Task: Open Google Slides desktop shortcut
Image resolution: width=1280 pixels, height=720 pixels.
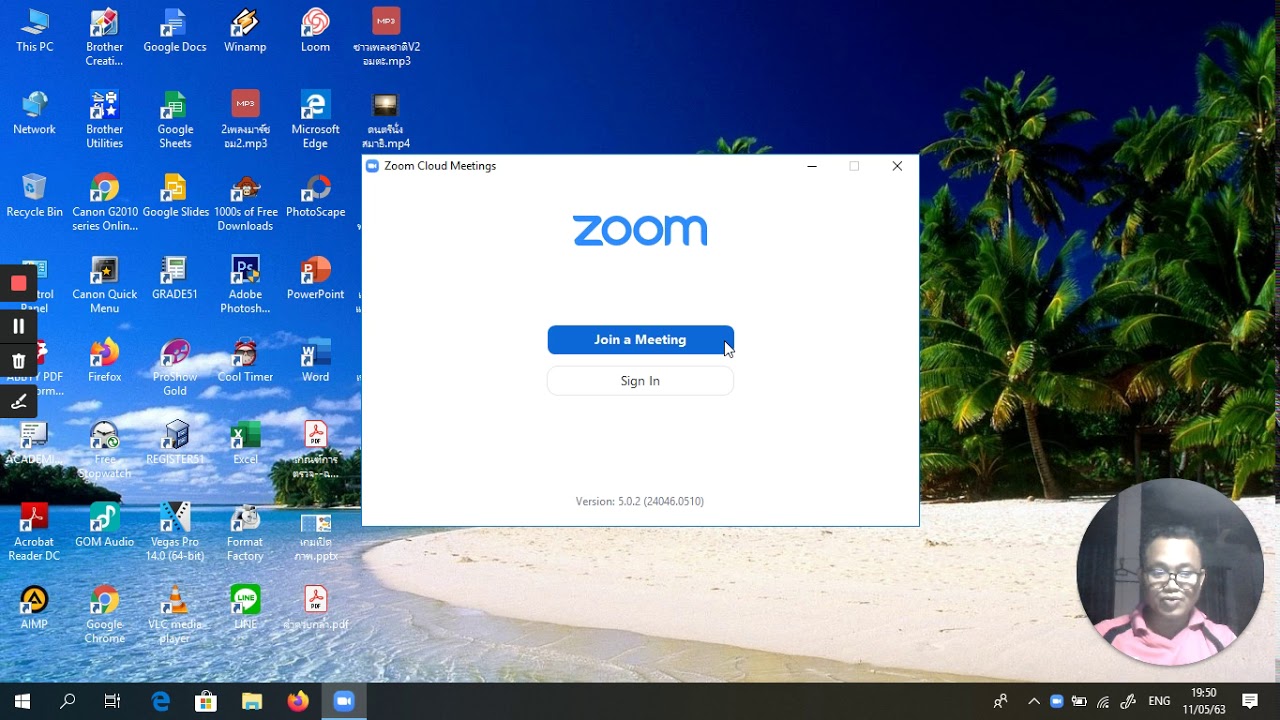Action: click(175, 196)
